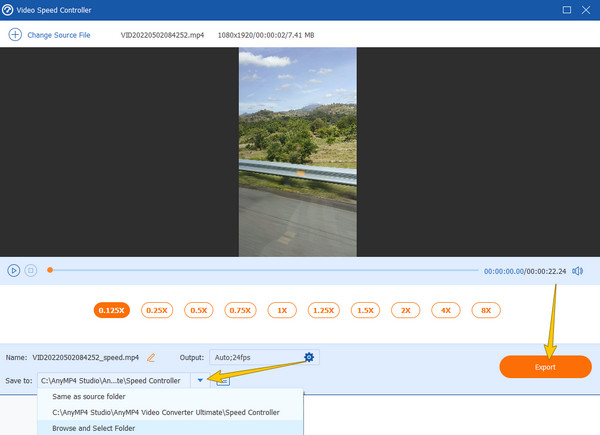
Task: Click the orange playhead on the seek bar
Action: click(x=50, y=270)
